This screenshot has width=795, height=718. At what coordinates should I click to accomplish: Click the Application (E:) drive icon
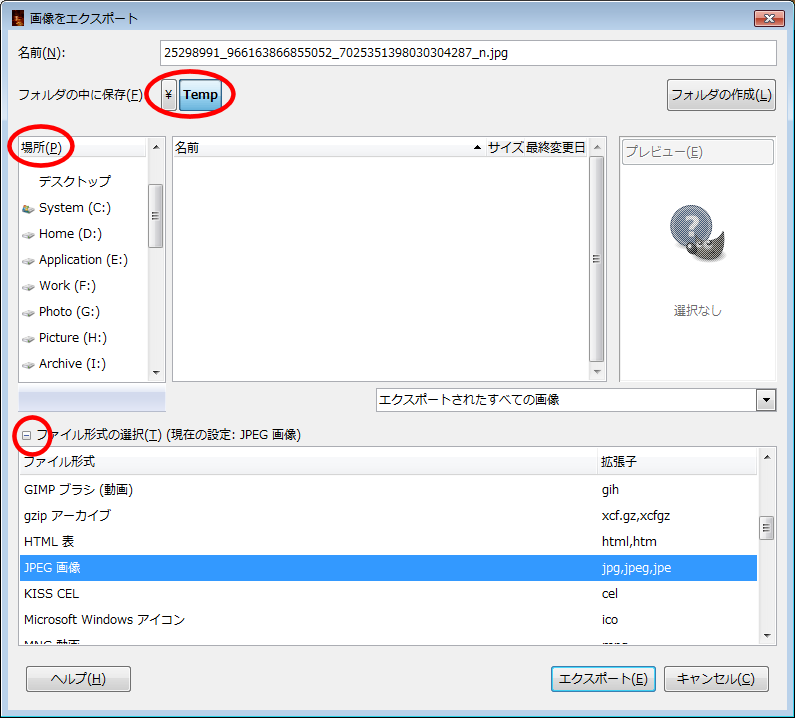[28, 260]
